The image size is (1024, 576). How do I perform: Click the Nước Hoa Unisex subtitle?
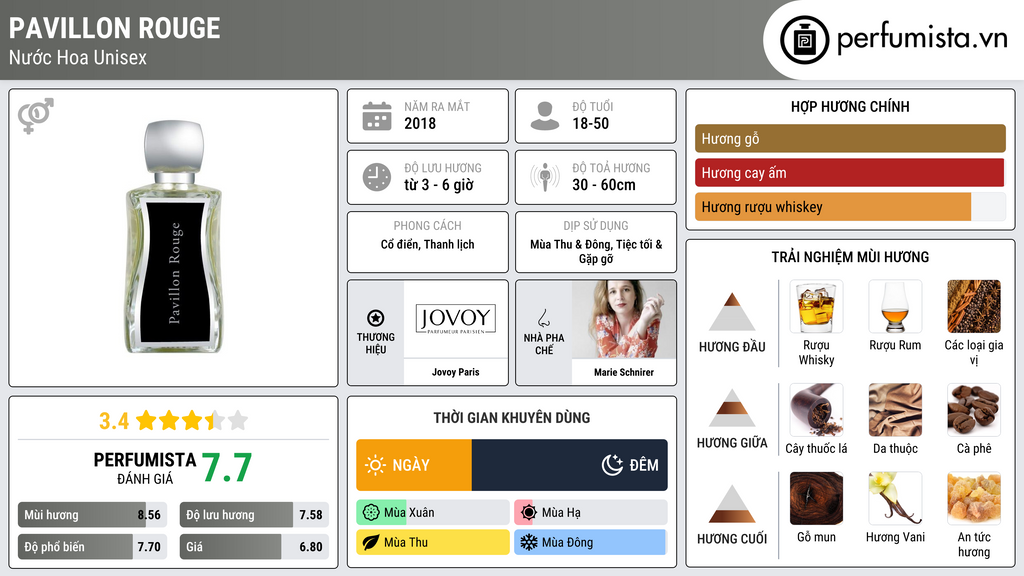click(x=78, y=57)
